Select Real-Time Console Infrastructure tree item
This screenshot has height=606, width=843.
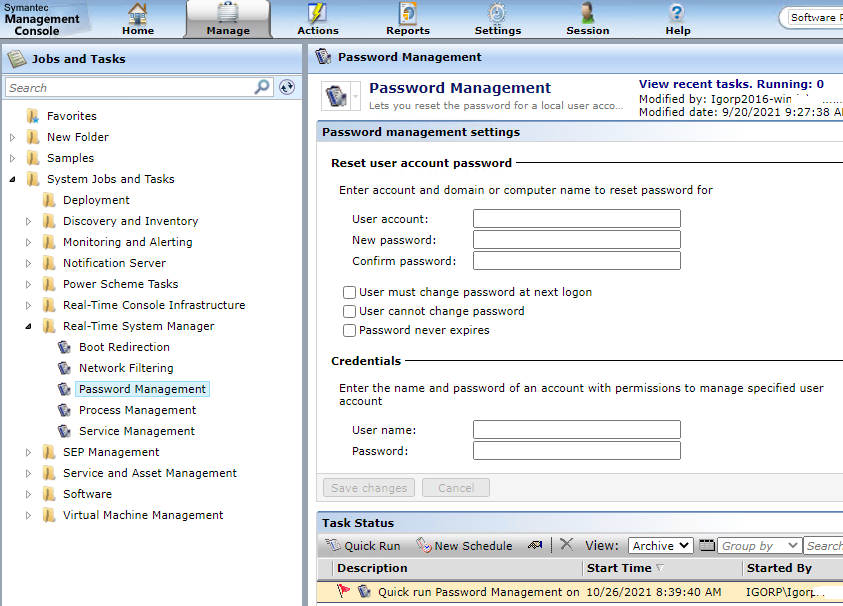(x=154, y=305)
